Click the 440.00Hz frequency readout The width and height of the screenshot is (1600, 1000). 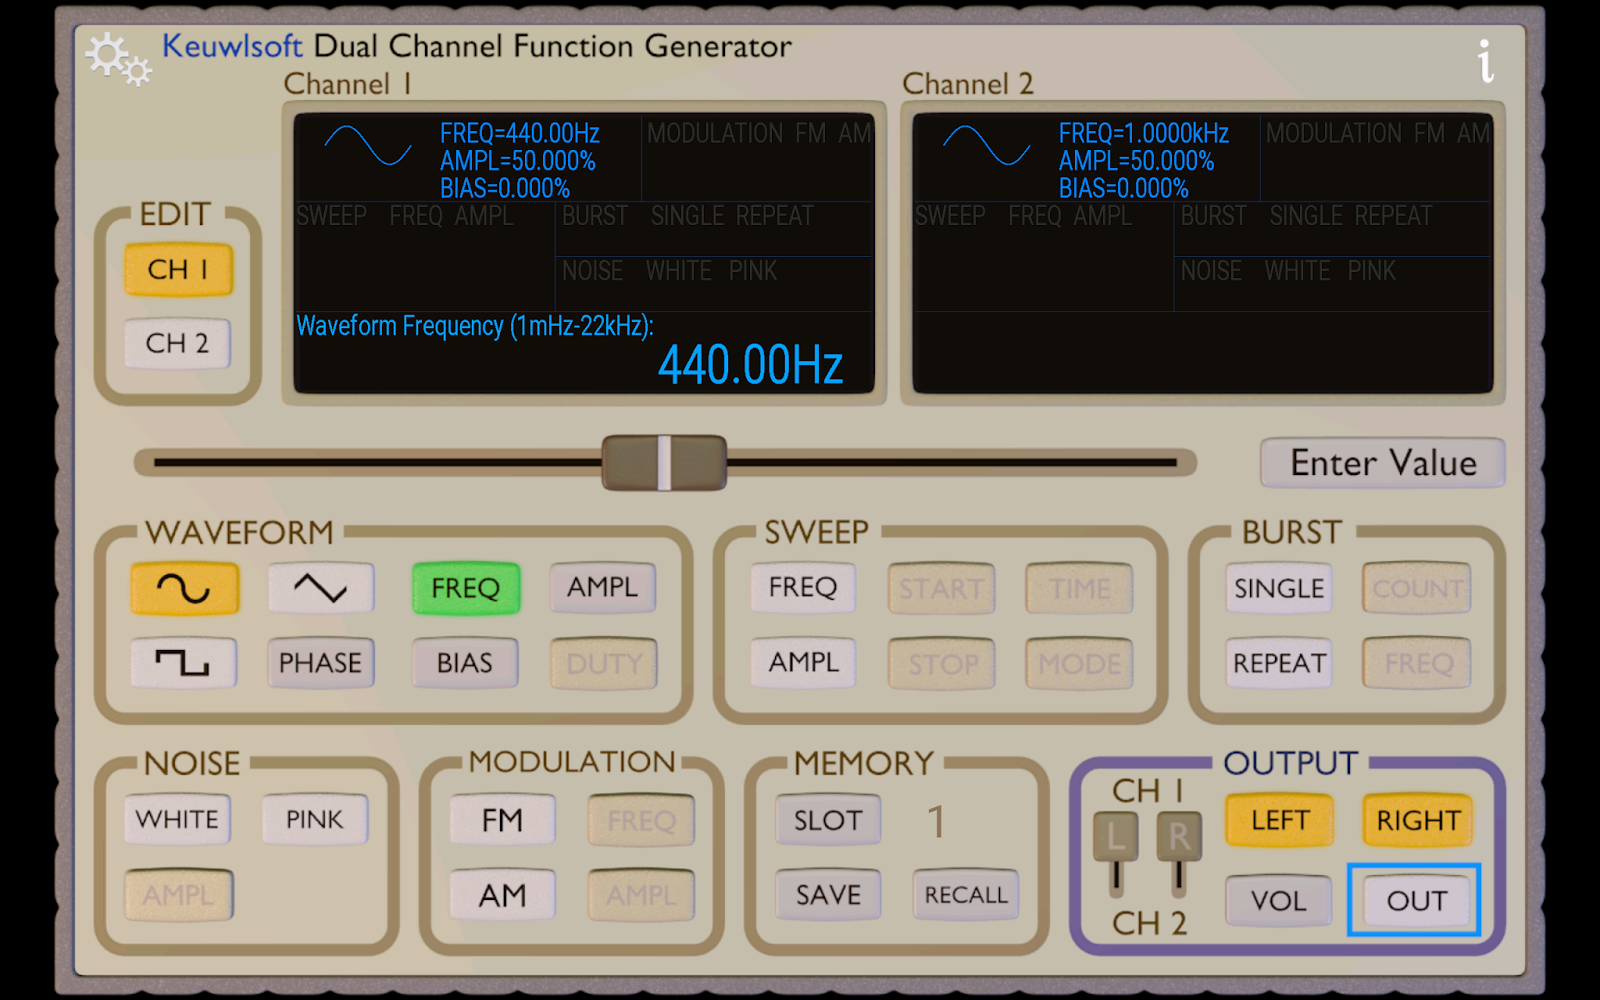click(x=751, y=365)
